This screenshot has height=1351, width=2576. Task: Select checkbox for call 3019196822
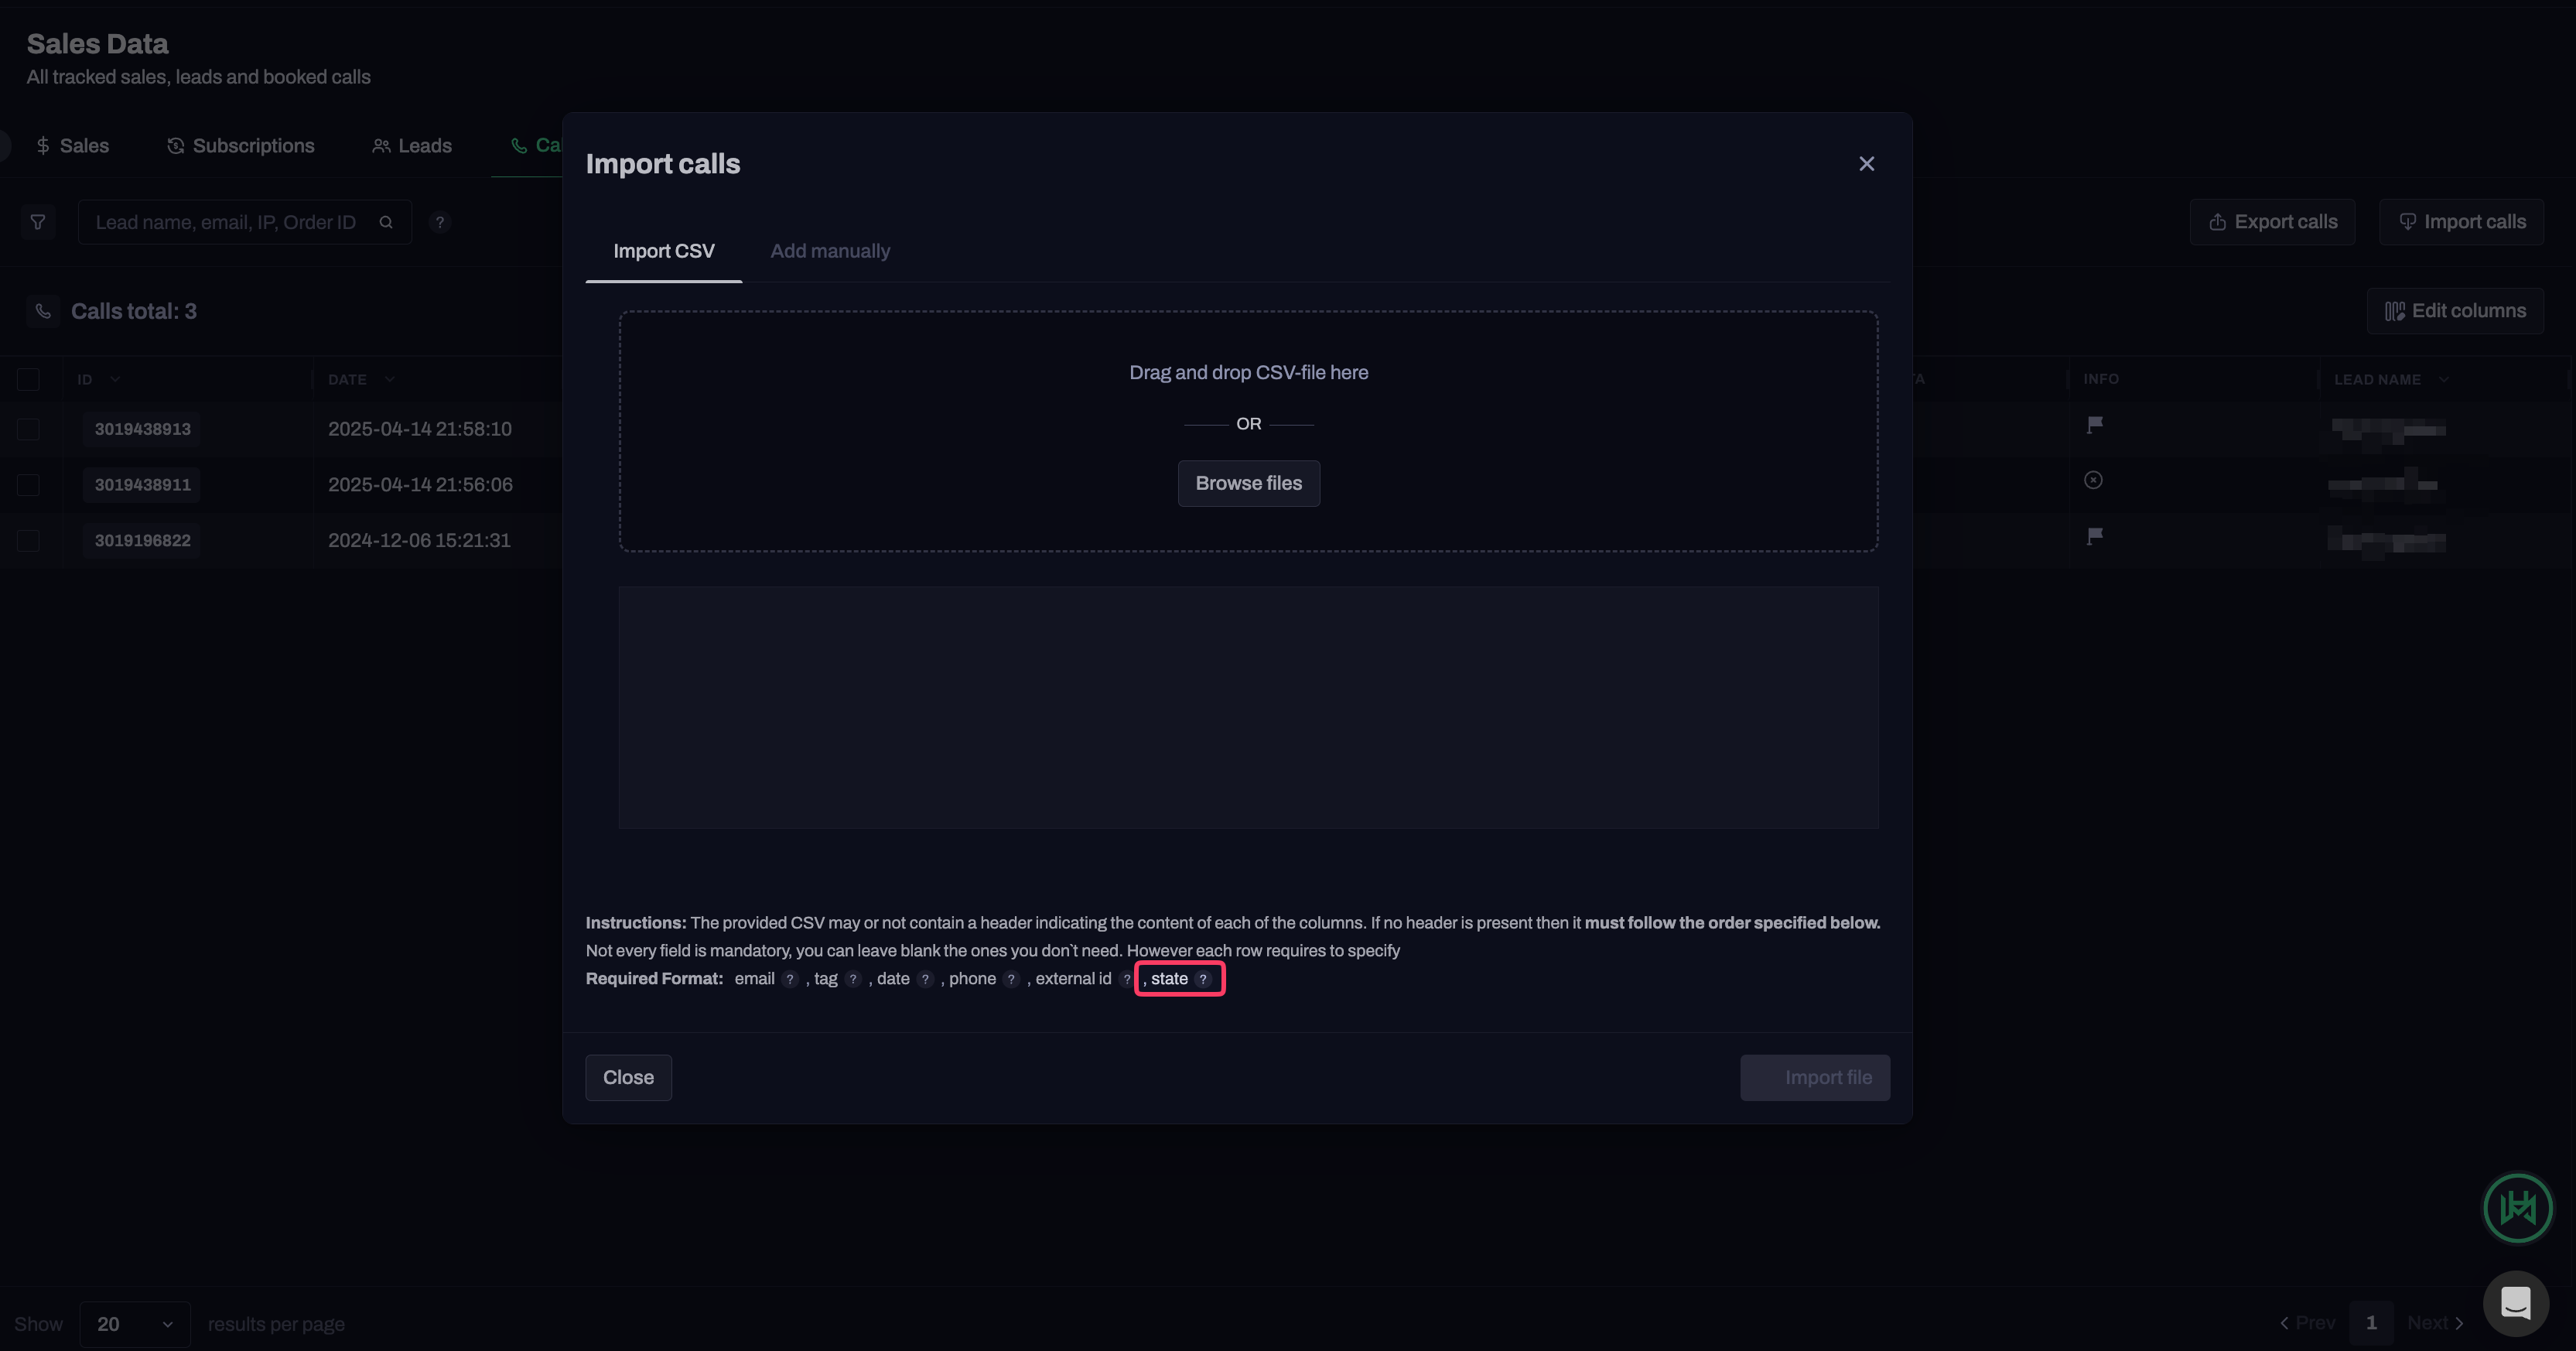28,541
